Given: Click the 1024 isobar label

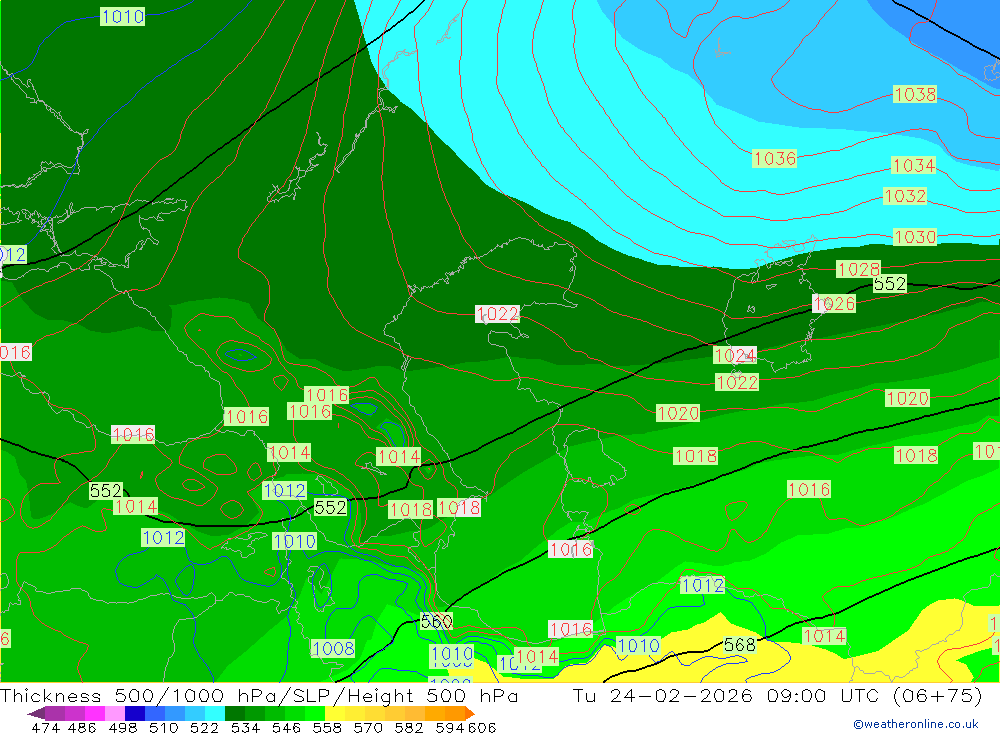Looking at the screenshot, I should (735, 355).
